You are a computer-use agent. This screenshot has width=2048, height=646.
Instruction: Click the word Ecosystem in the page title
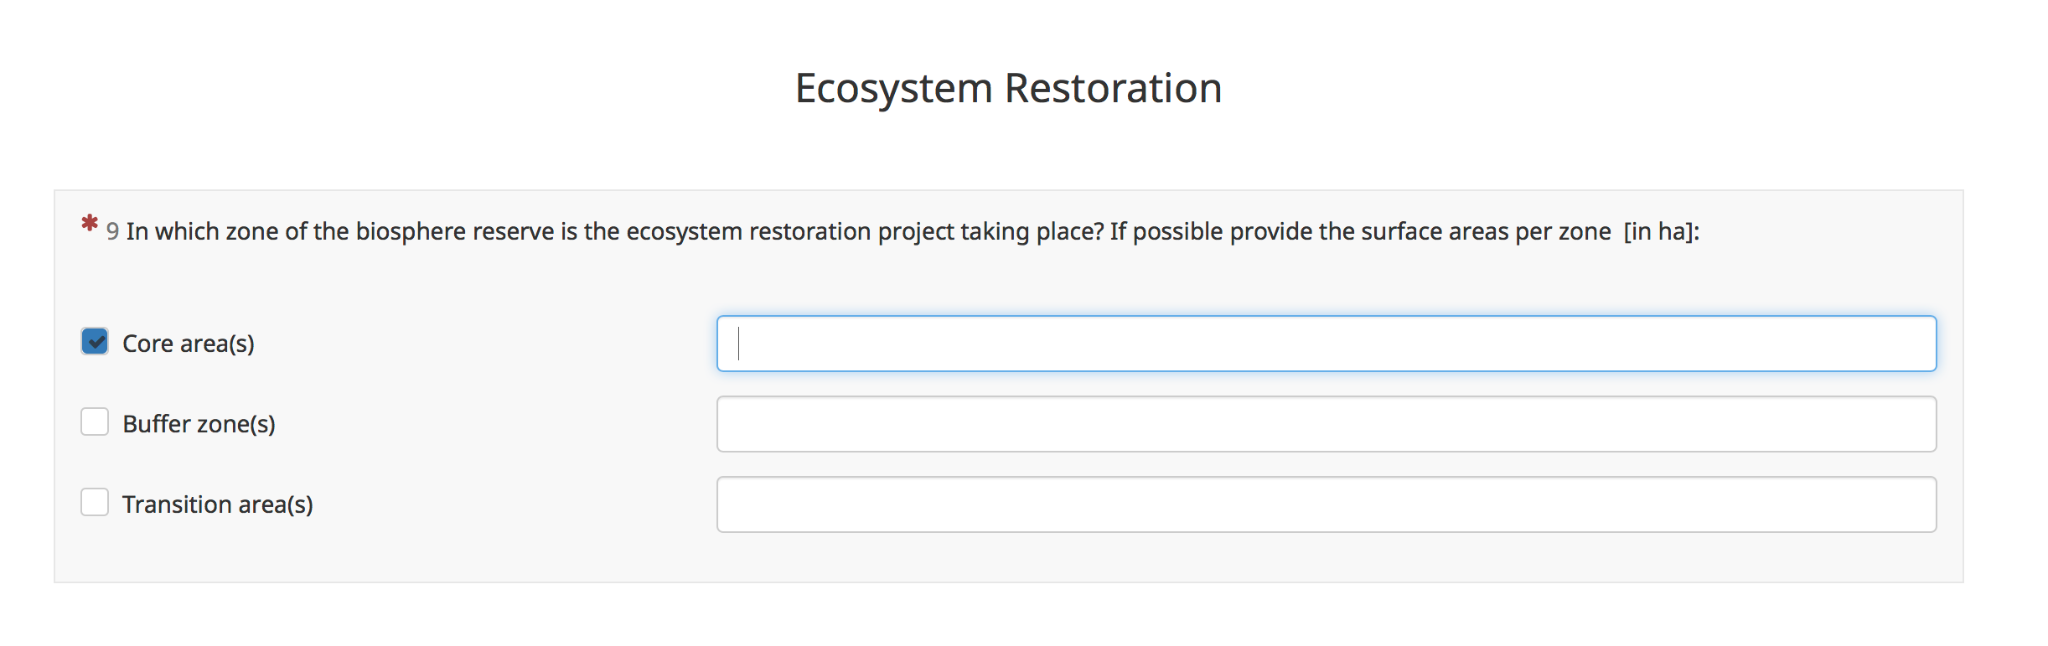click(x=893, y=88)
